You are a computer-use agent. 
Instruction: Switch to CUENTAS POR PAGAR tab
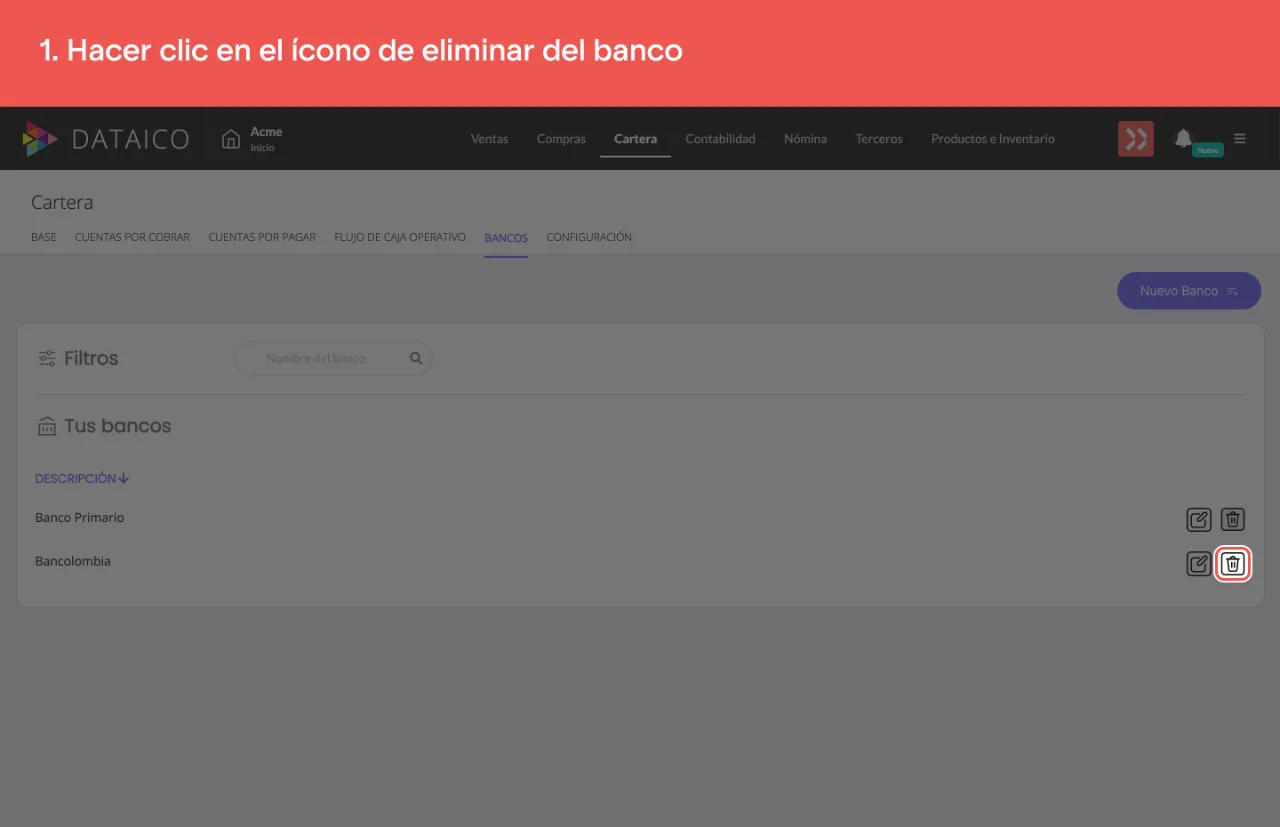pos(262,237)
